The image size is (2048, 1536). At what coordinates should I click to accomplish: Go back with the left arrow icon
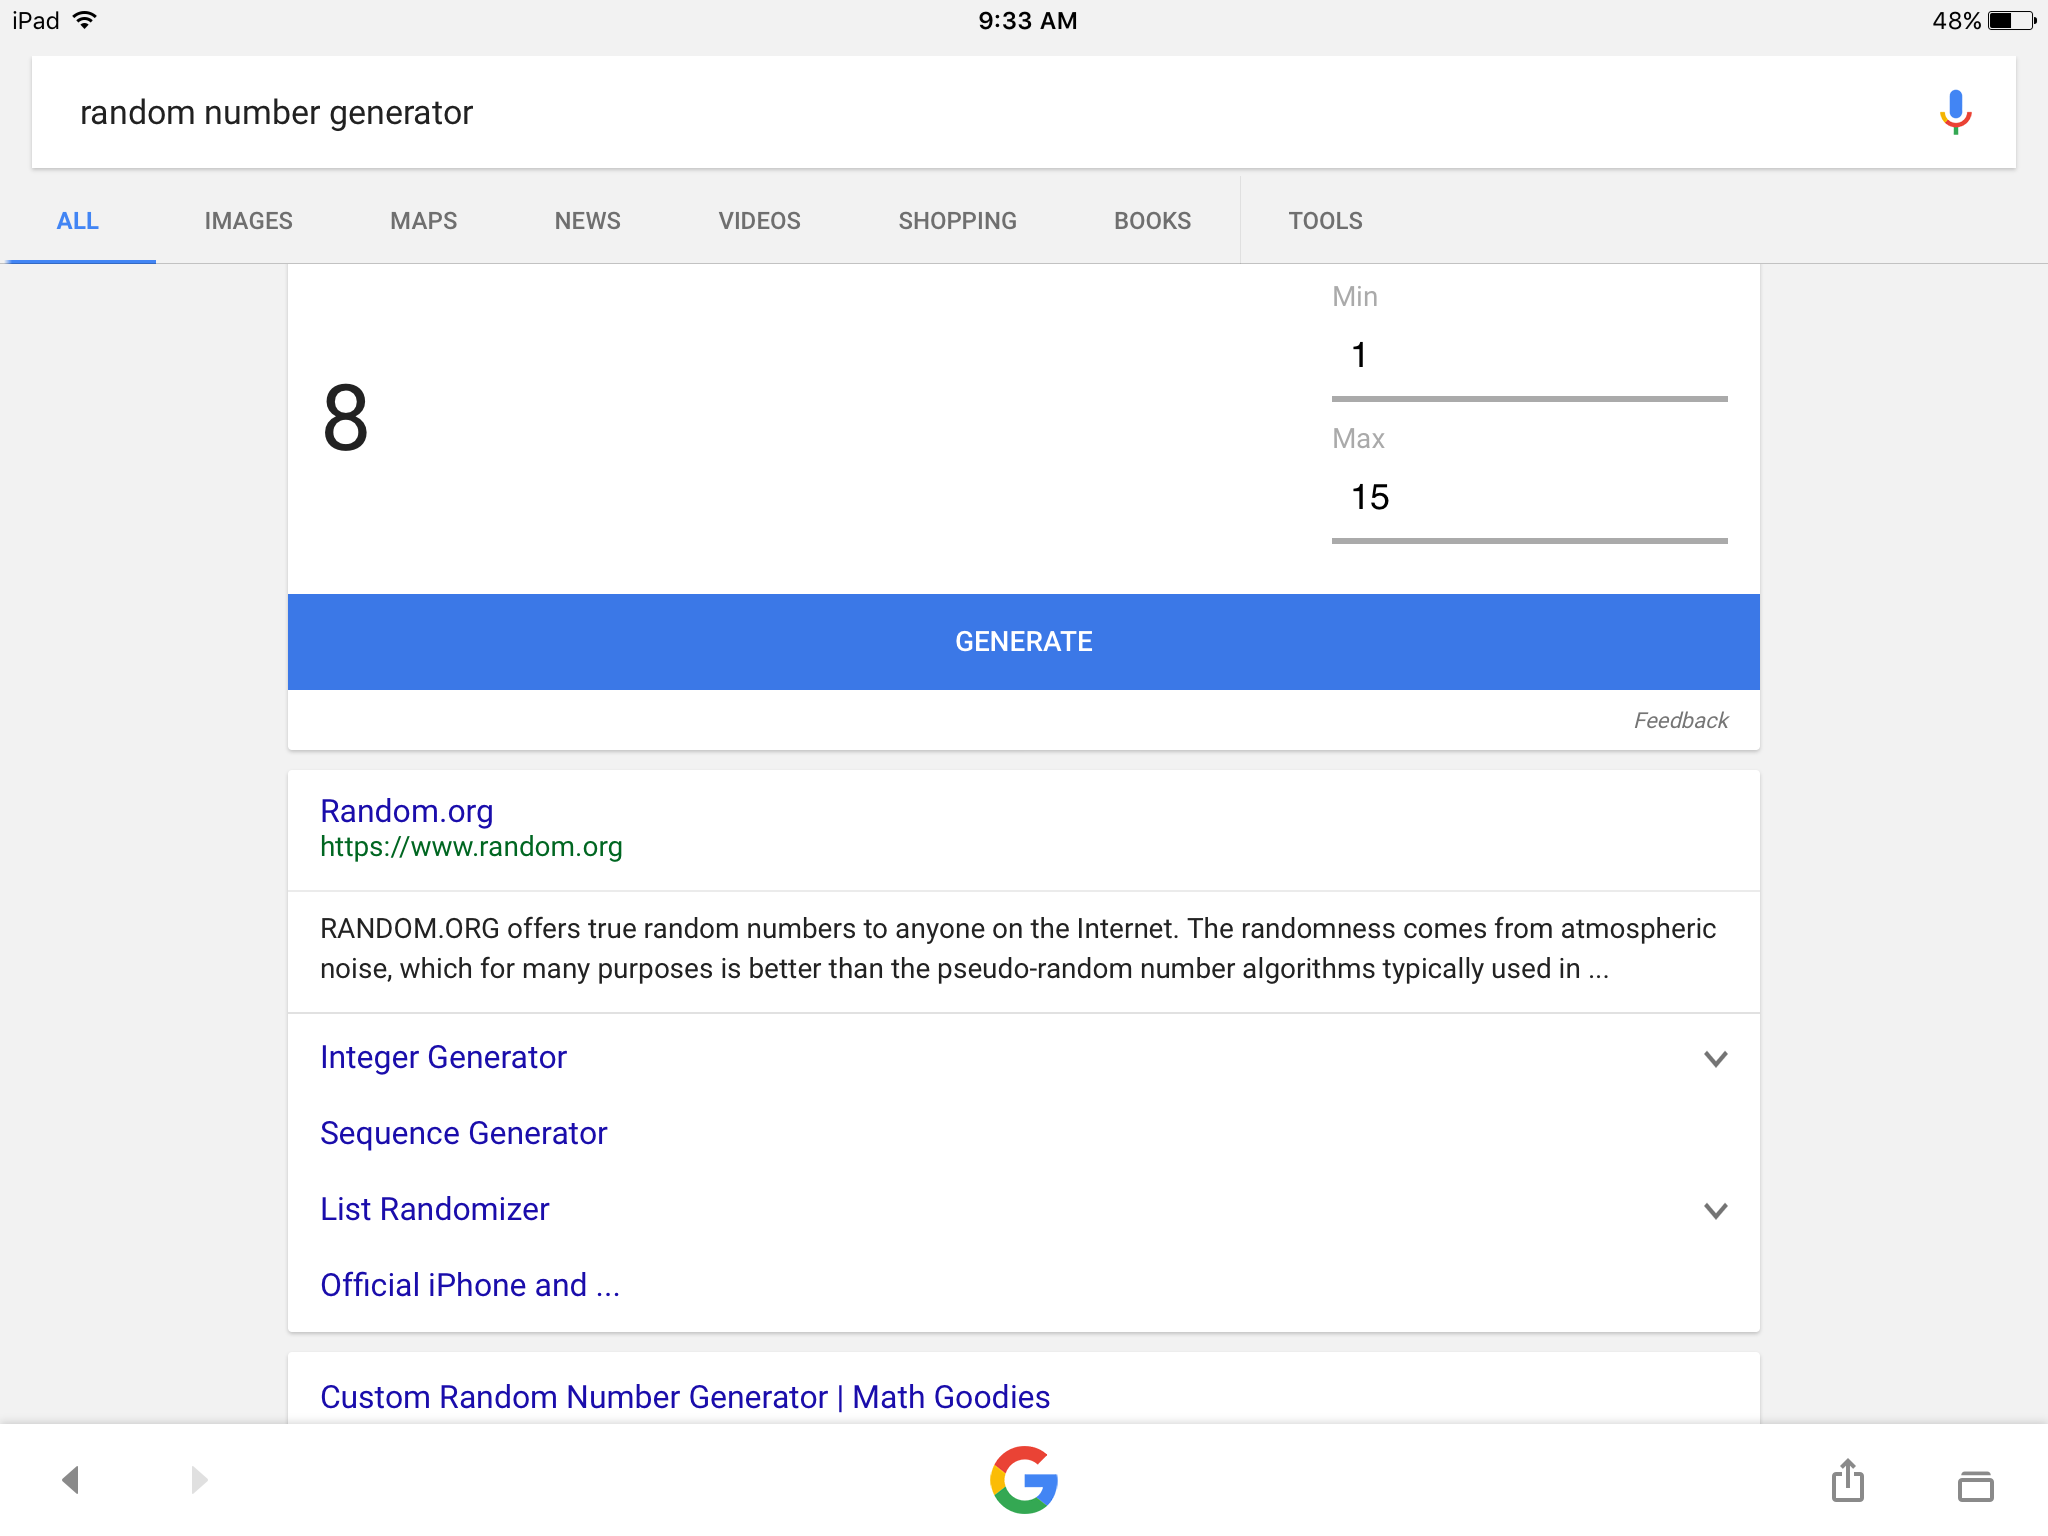click(70, 1480)
